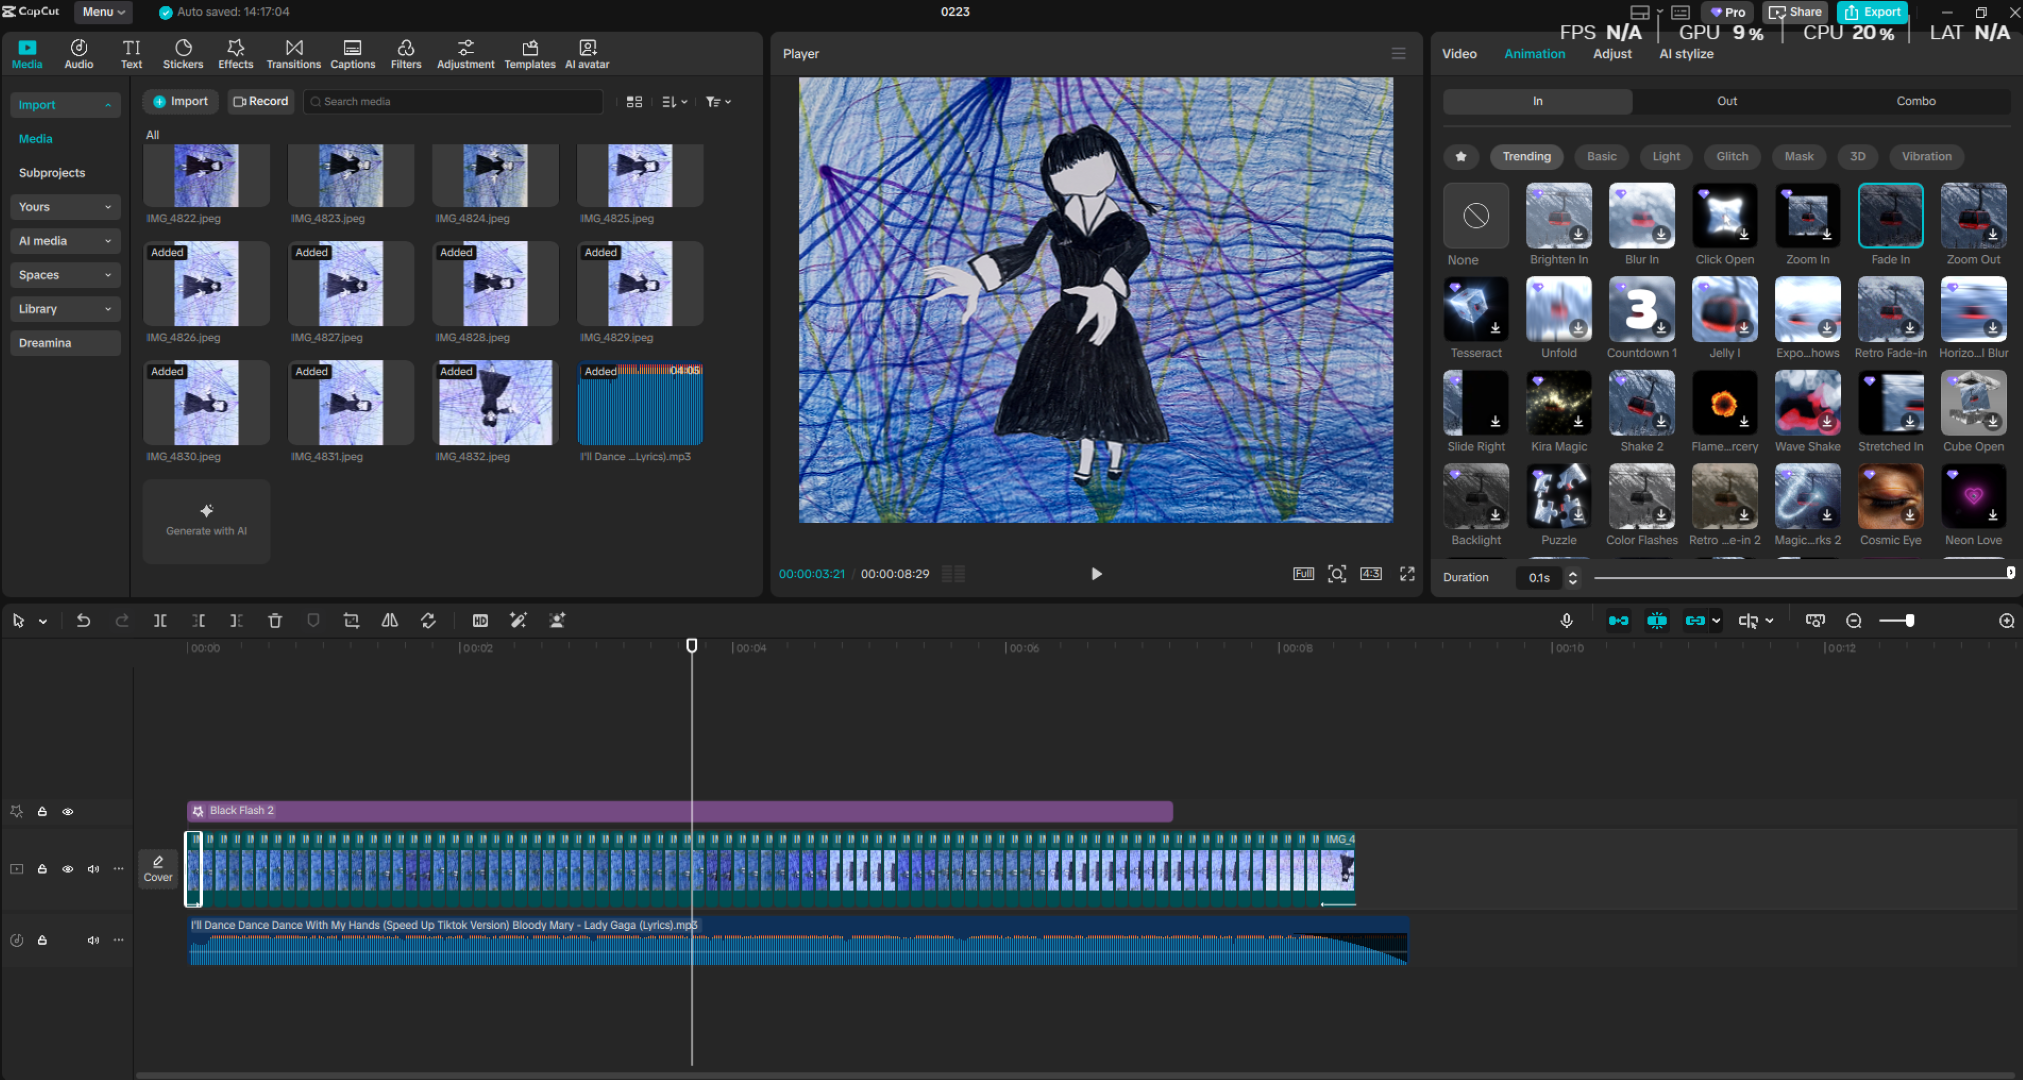Viewport: 2023px width, 1080px height.
Task: Open the Stickers panel
Action: click(x=183, y=54)
